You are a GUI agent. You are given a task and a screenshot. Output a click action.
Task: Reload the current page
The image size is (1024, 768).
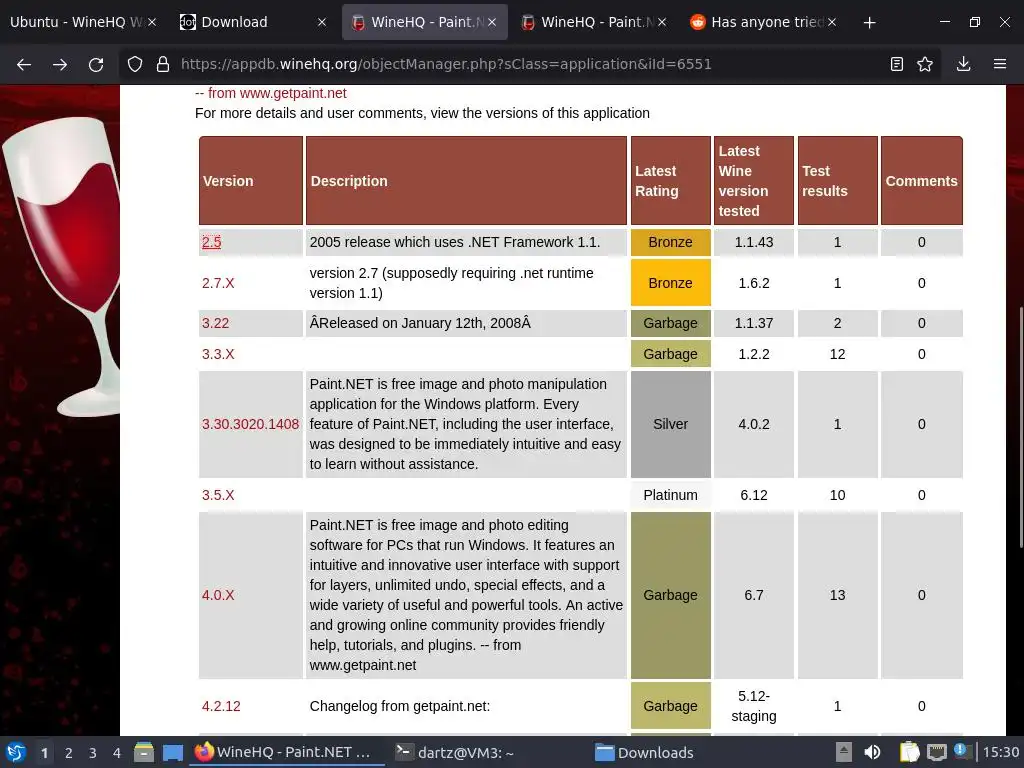point(96,64)
